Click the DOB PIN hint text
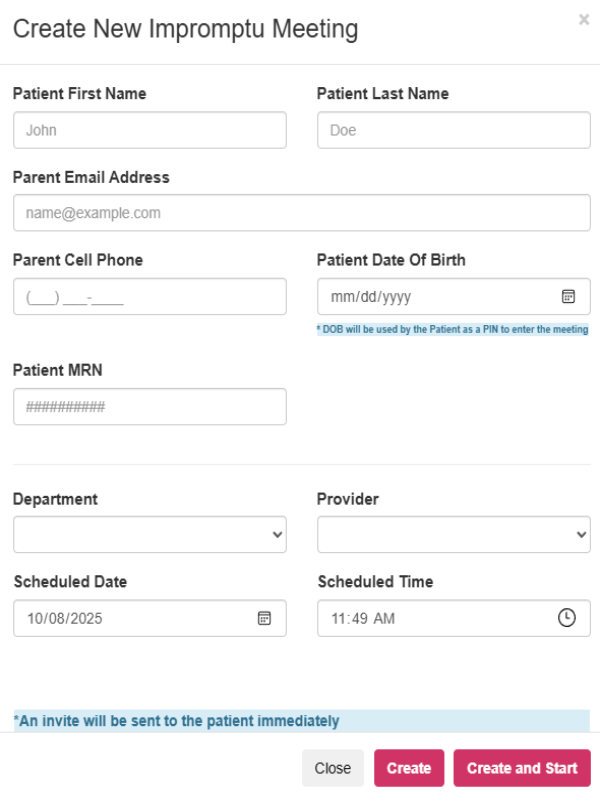 click(x=452, y=329)
